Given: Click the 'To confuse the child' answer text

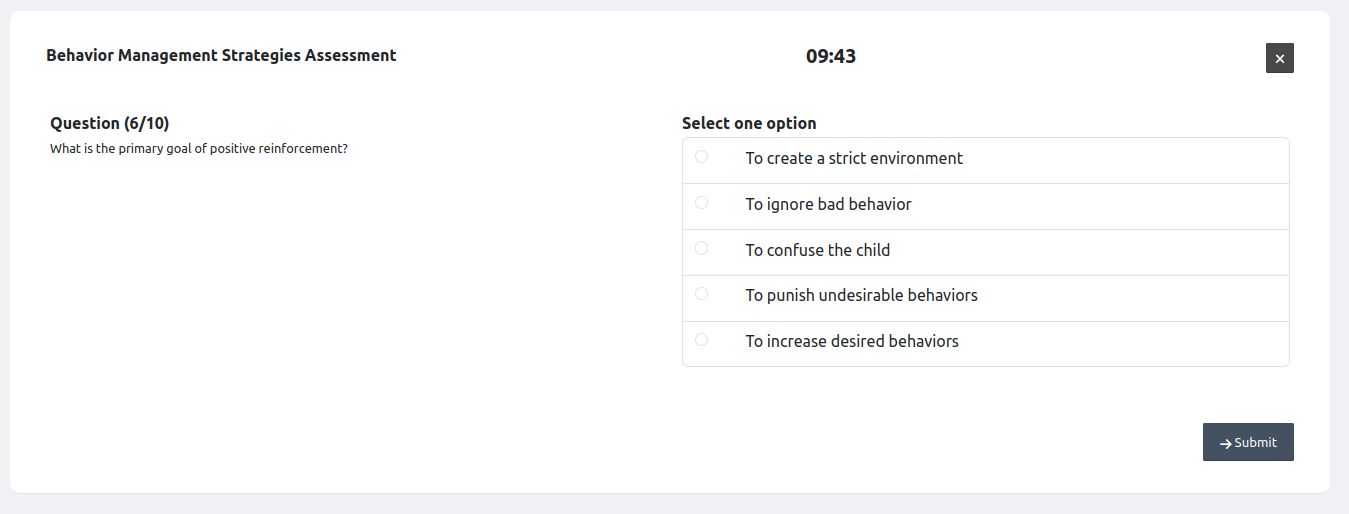Looking at the screenshot, I should tap(817, 250).
